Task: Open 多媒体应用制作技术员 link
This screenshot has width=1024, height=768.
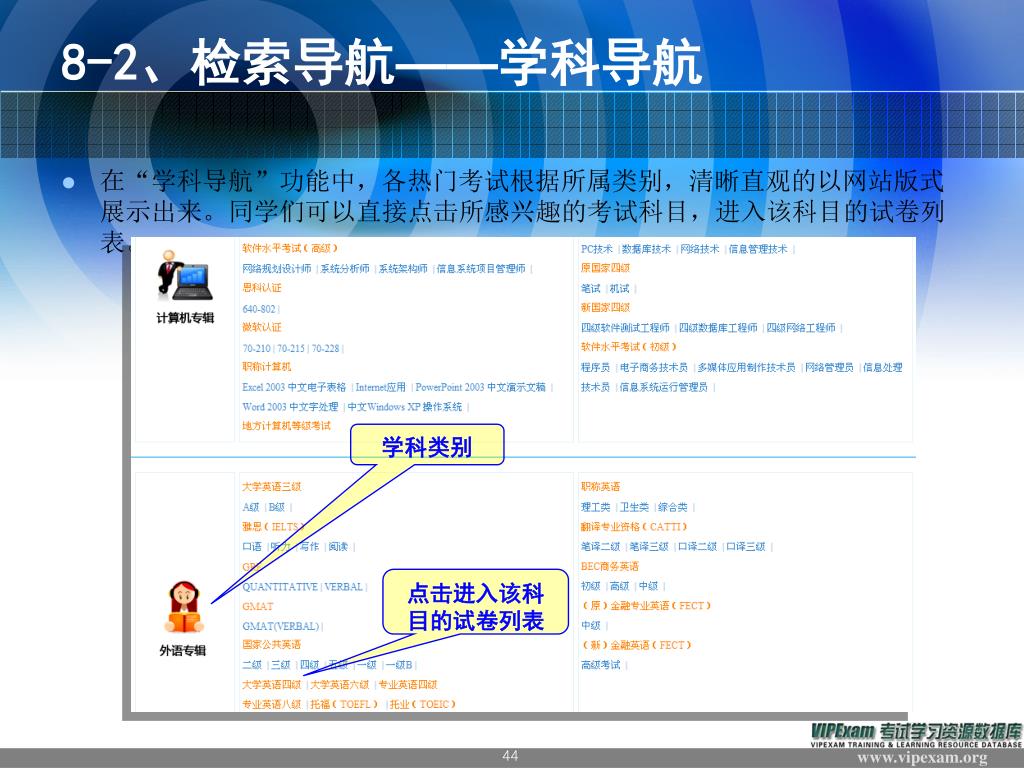Action: [746, 368]
